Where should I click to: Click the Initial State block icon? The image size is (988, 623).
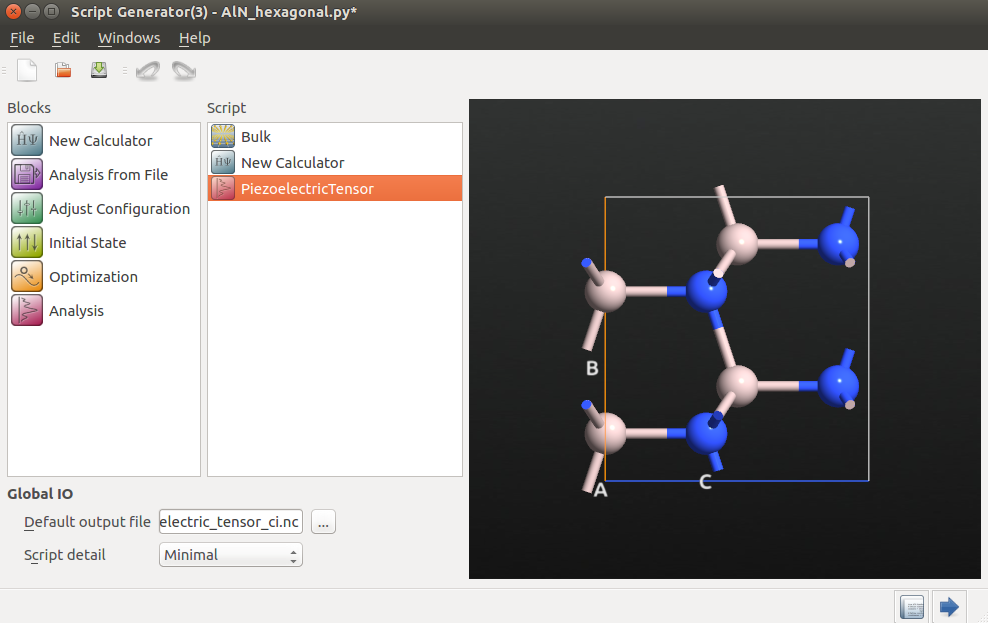[x=27, y=243]
